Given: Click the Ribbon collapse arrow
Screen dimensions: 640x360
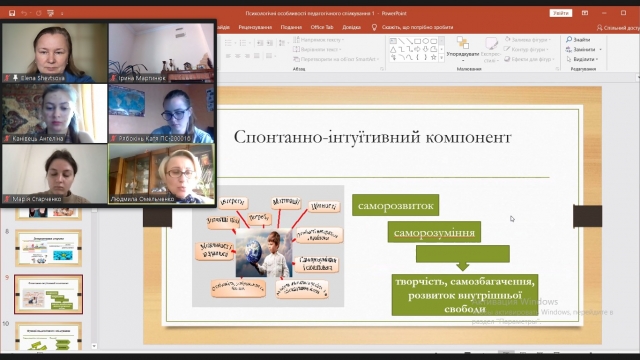Looking at the screenshot, I should [x=638, y=76].
